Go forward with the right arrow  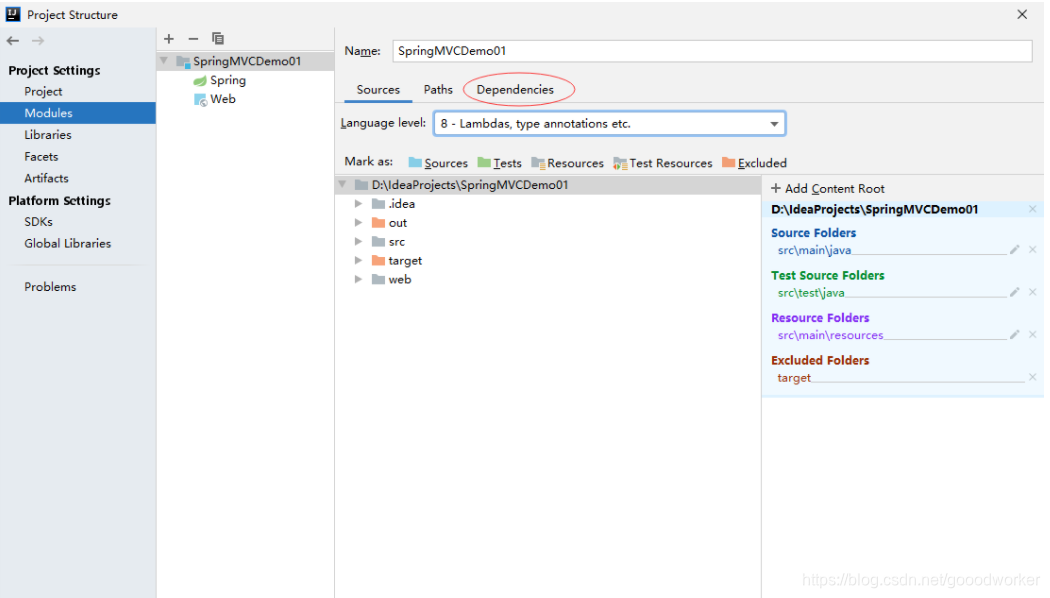[38, 41]
